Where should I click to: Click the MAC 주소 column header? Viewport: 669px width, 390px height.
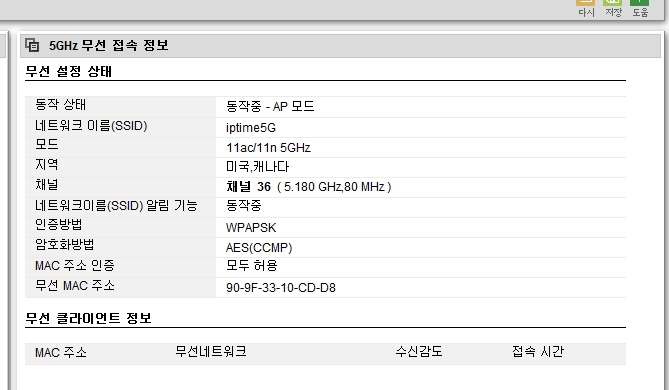[61, 352]
